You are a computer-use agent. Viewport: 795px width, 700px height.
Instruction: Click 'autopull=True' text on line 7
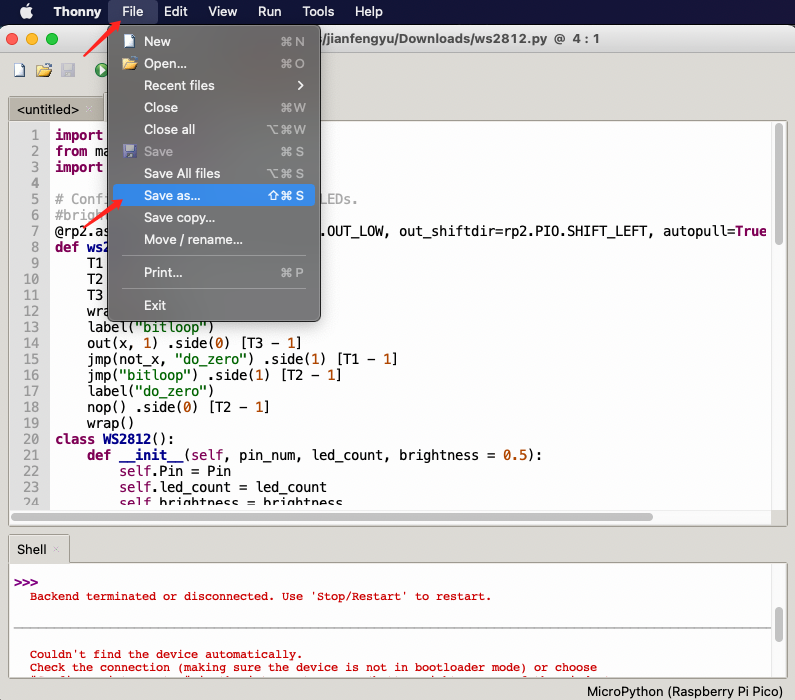click(714, 231)
